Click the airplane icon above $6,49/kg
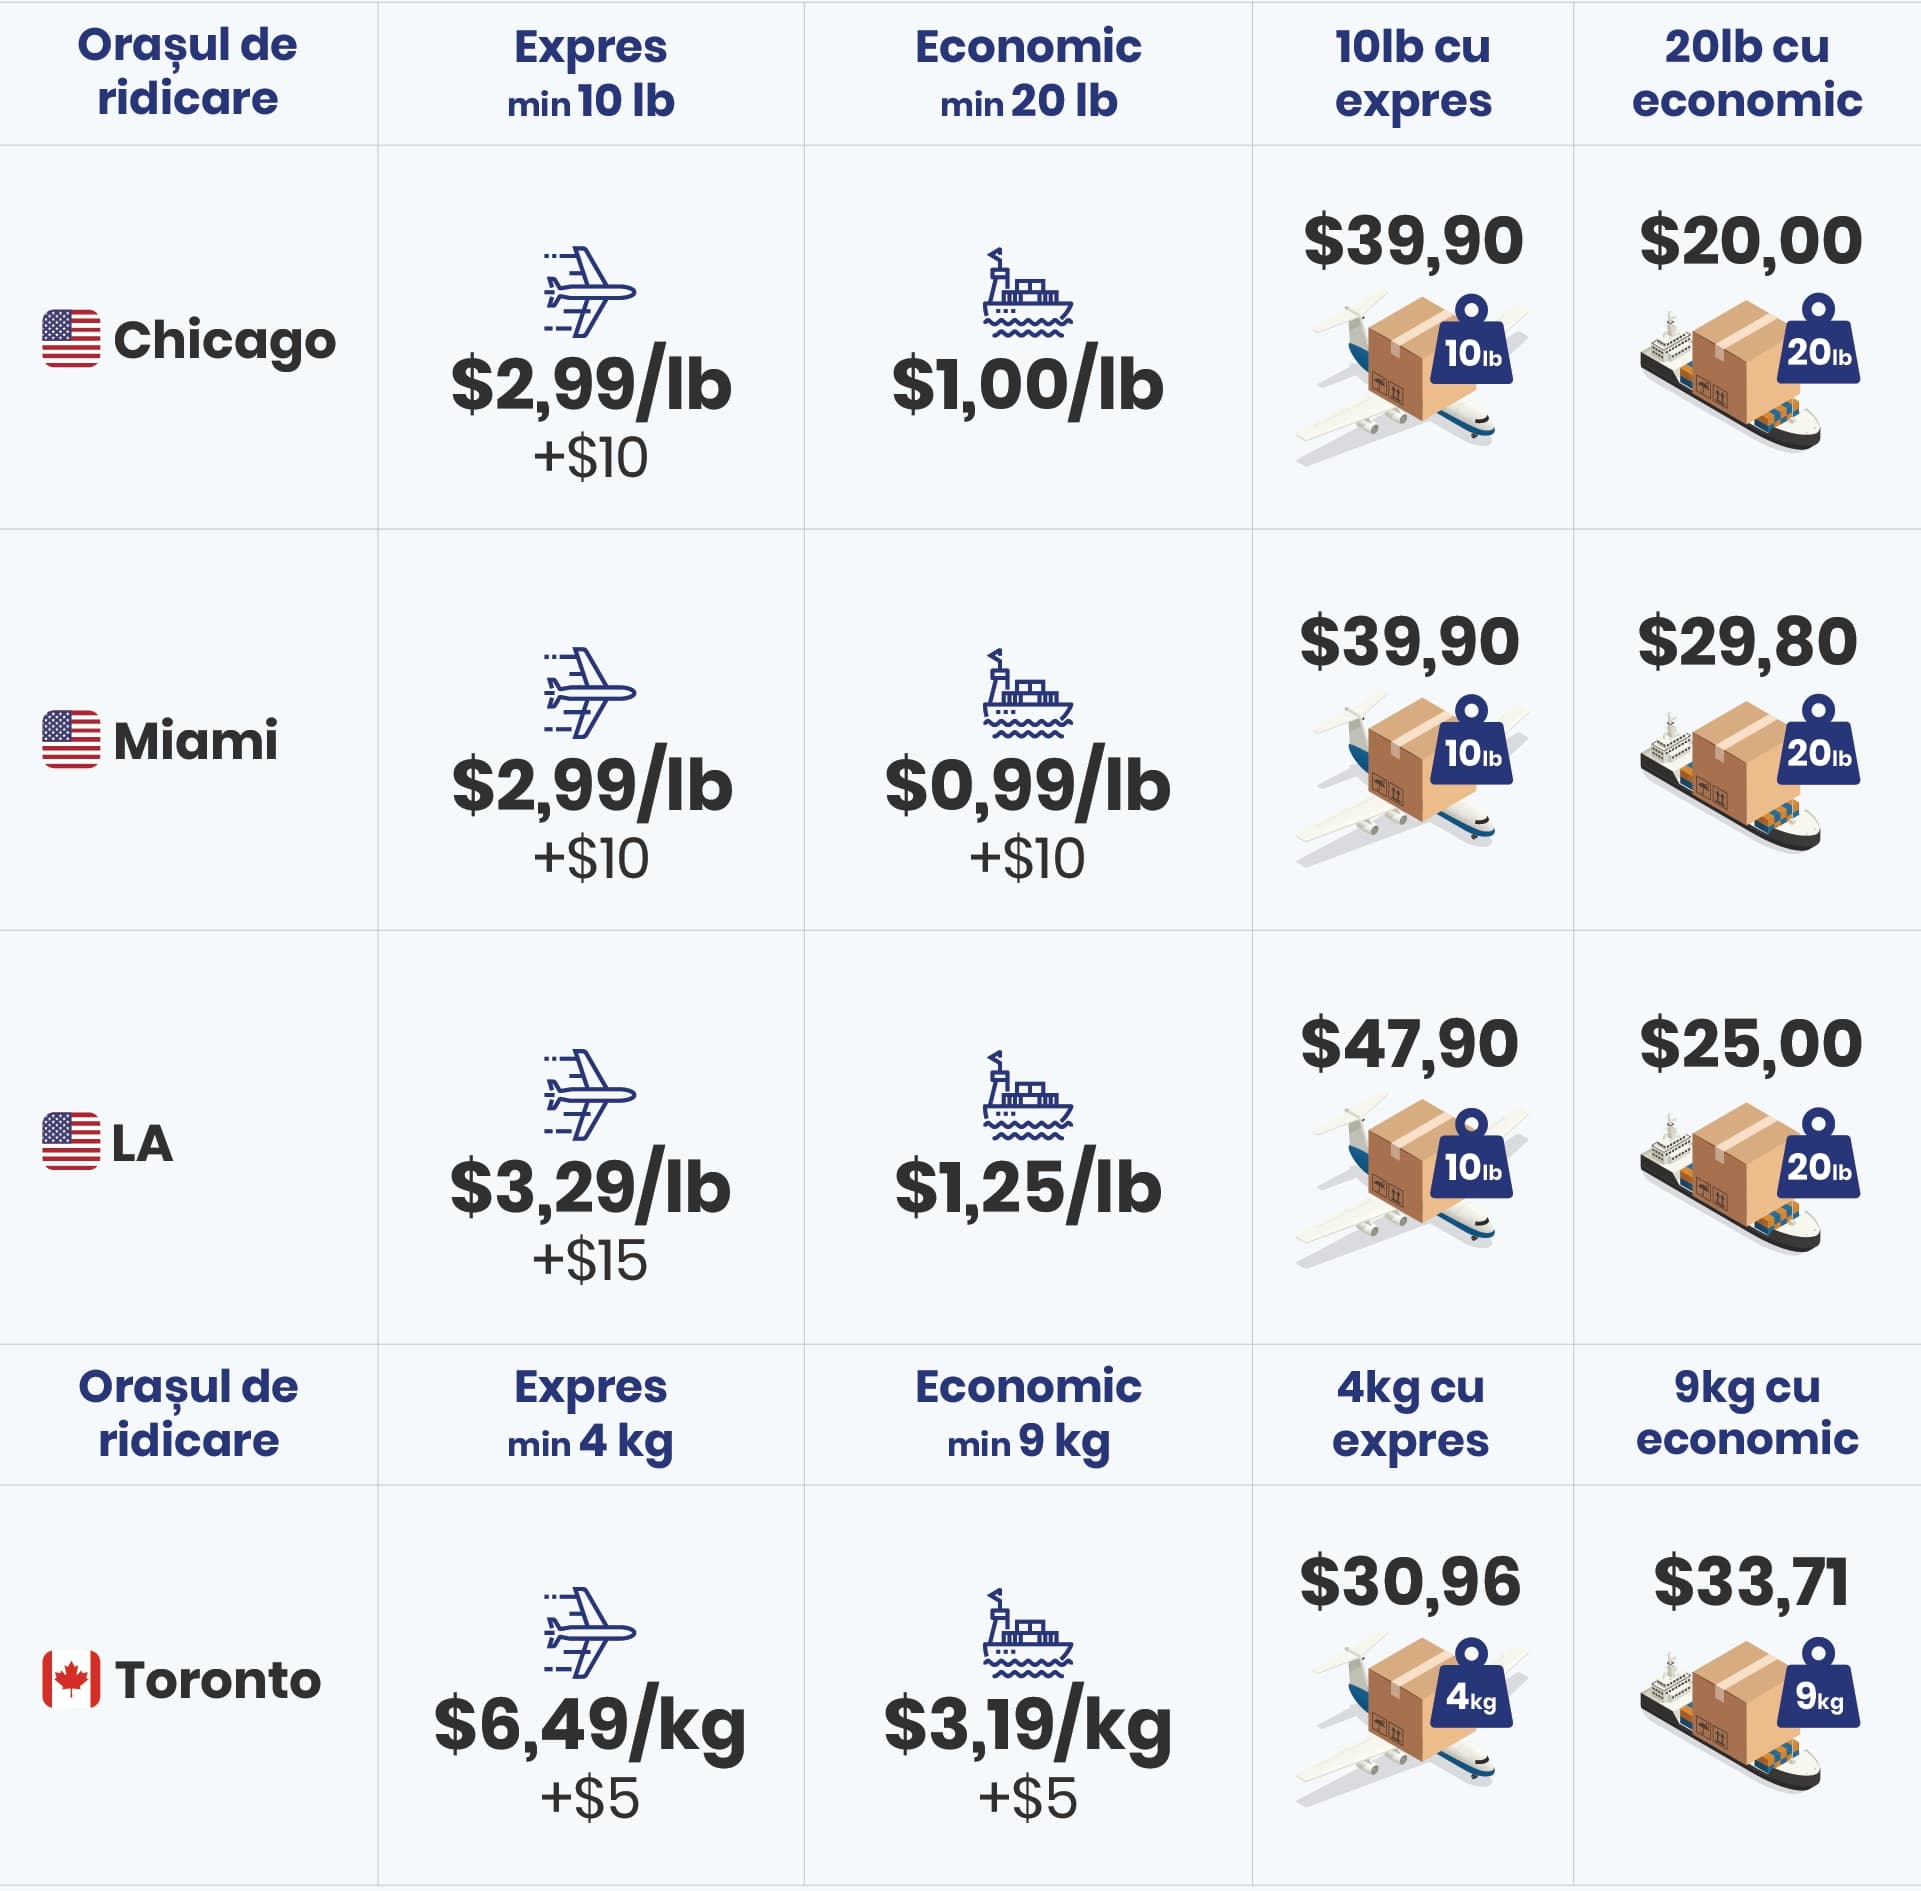The width and height of the screenshot is (1921, 1891). tap(589, 1633)
